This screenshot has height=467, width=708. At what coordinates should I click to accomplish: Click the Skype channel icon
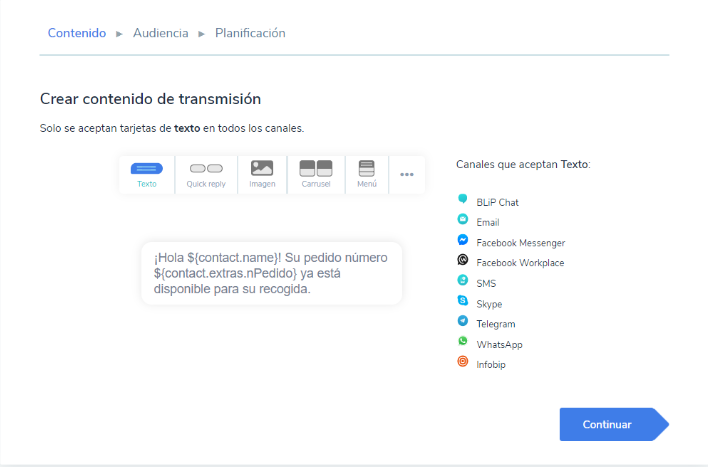click(x=462, y=300)
